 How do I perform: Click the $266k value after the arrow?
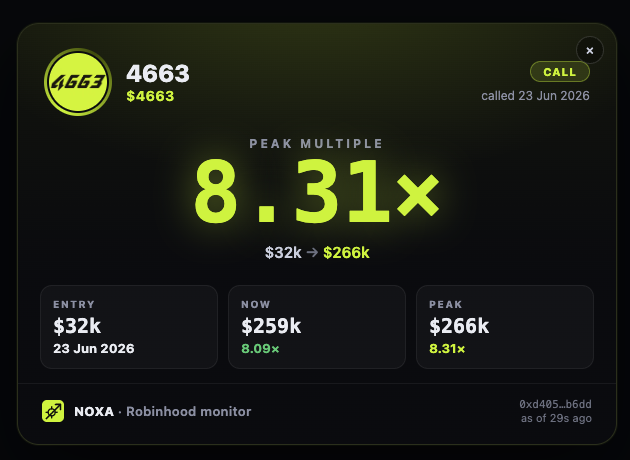pos(346,253)
